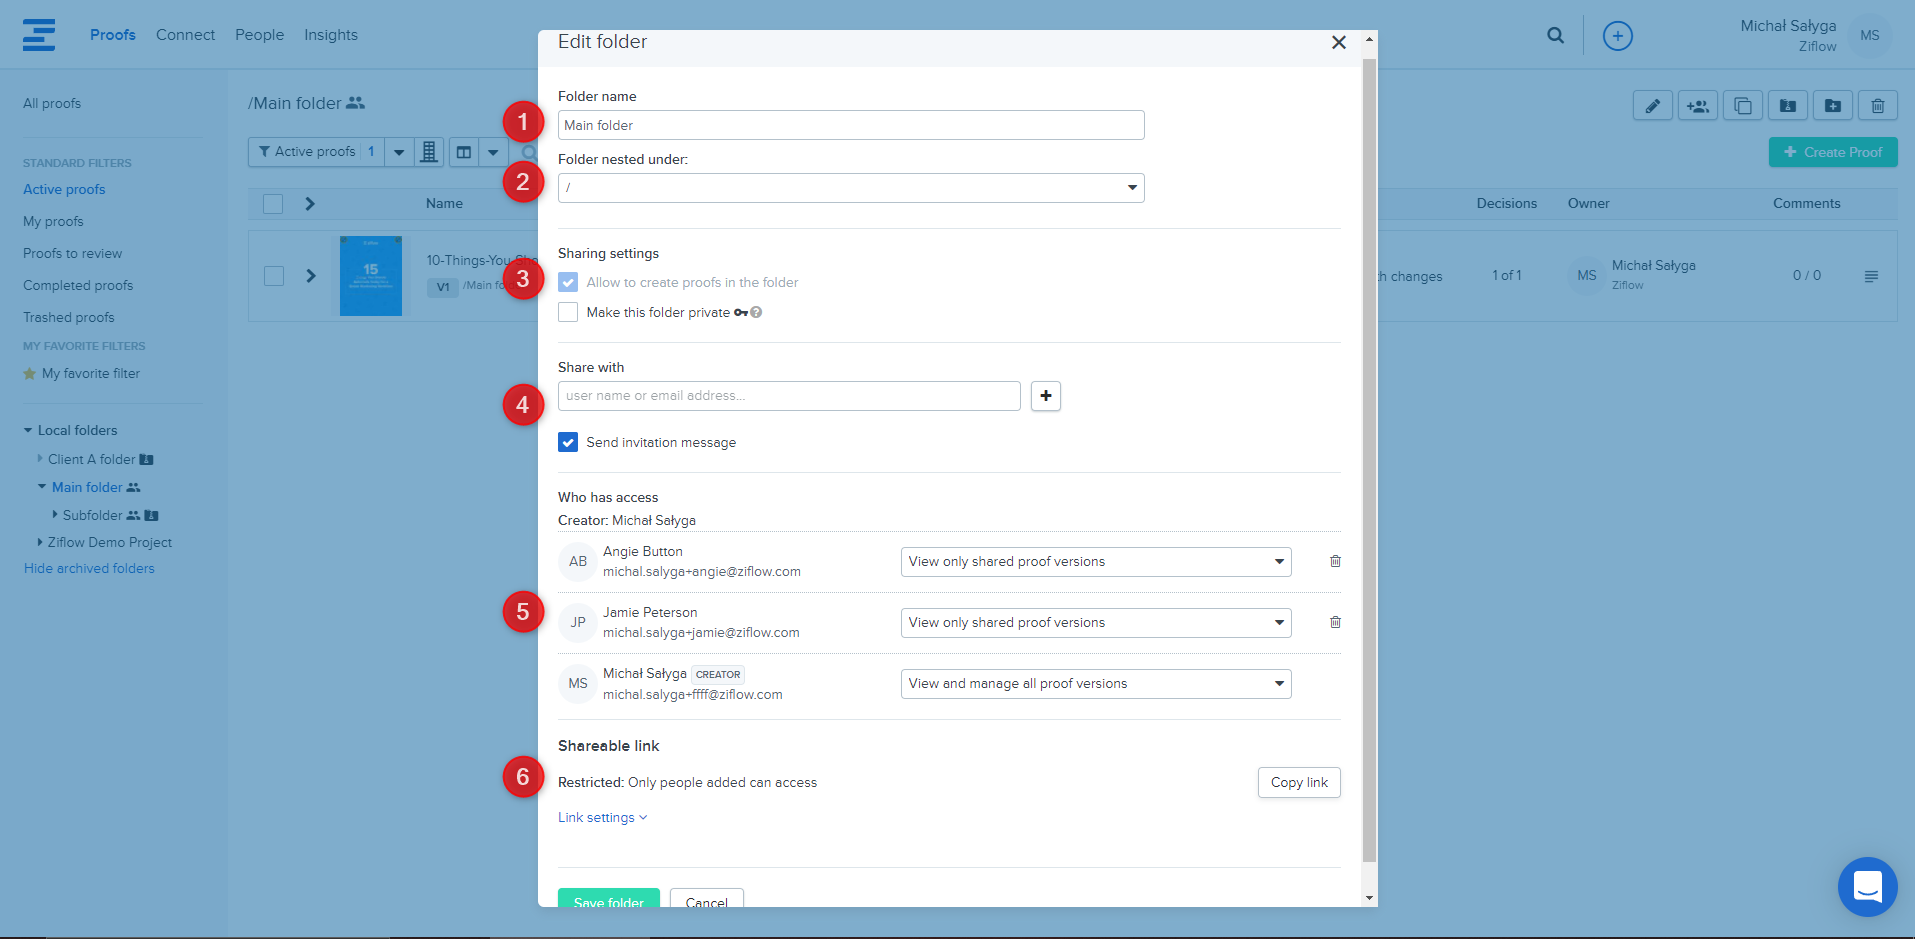
Task: Open the search magnifier in top bar
Action: (1555, 35)
